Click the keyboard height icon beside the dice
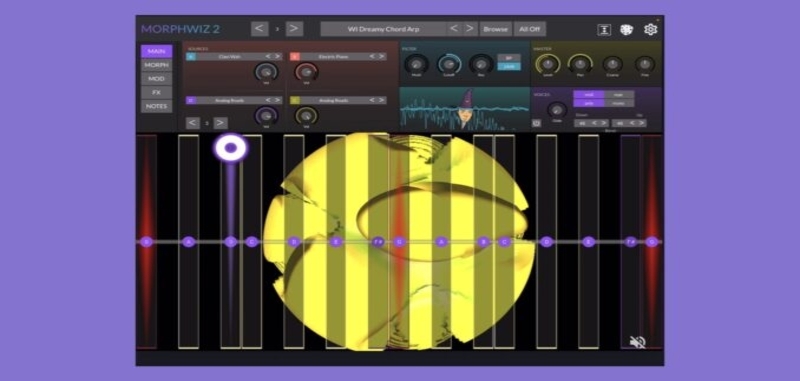Image resolution: width=800 pixels, height=381 pixels. pos(604,30)
